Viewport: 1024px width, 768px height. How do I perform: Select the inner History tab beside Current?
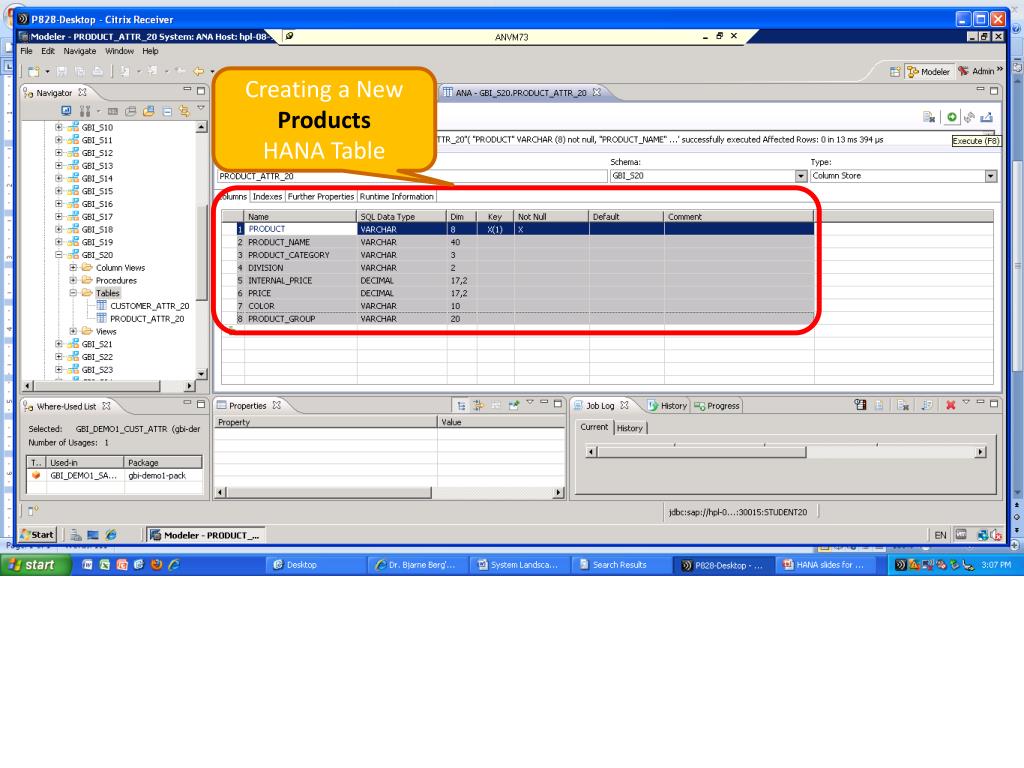(630, 428)
